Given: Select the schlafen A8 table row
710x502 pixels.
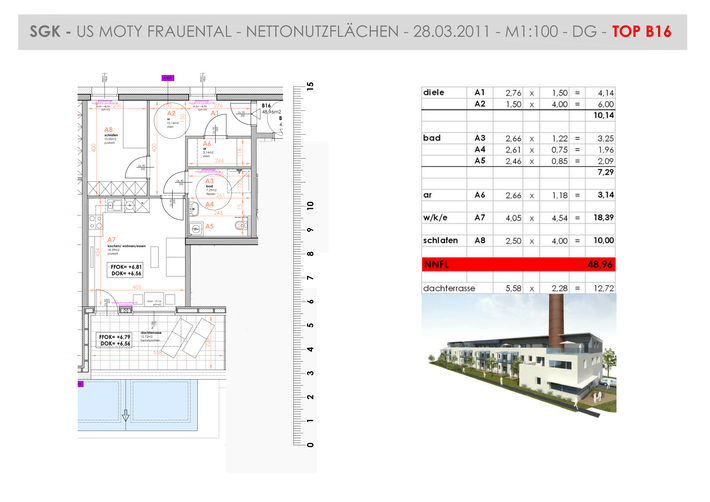Looking at the screenshot, I should (518, 240).
